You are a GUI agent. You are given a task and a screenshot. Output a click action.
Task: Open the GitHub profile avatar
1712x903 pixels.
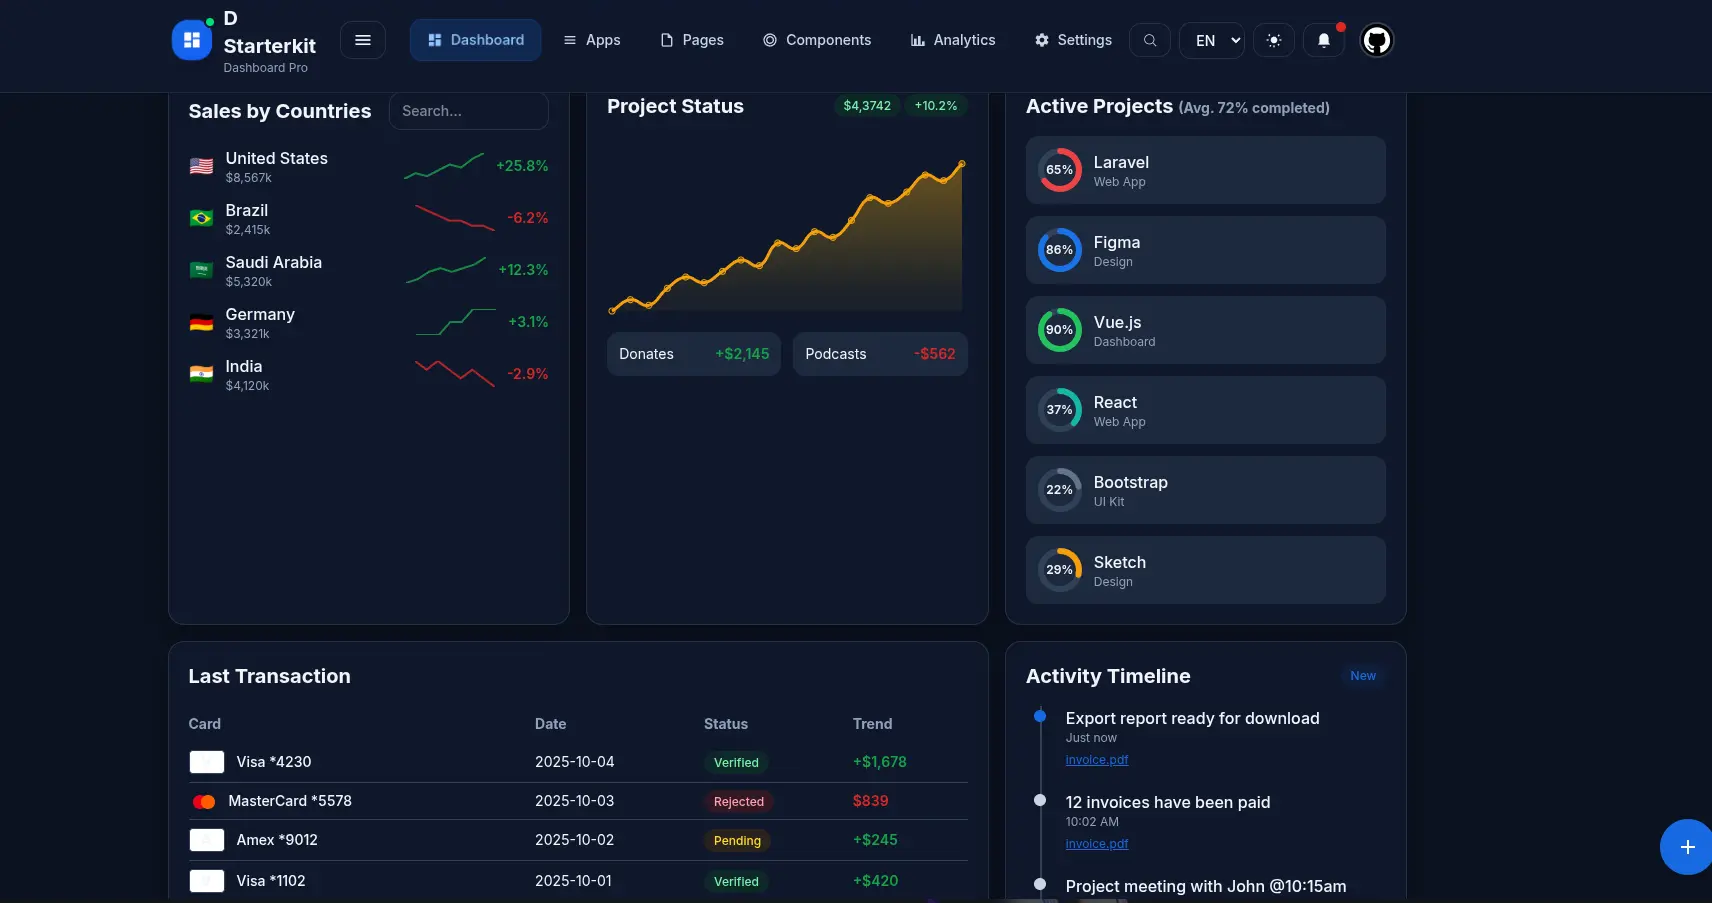(x=1377, y=40)
